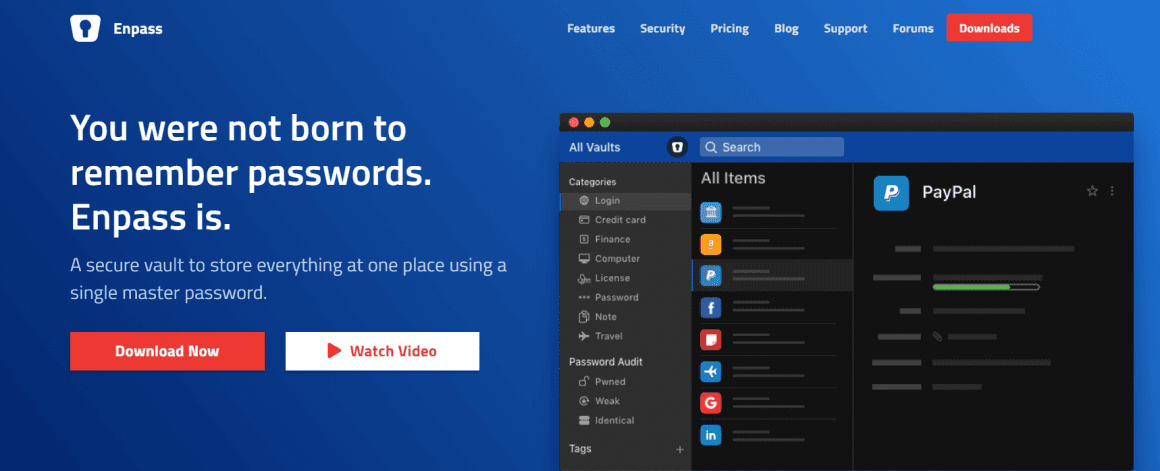The height and width of the screenshot is (471, 1160).
Task: Click the Amazon item icon in list
Action: (711, 243)
